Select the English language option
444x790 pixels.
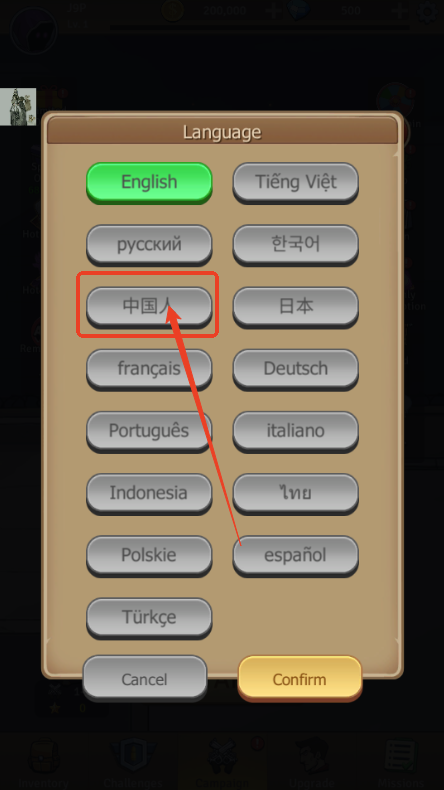pyautogui.click(x=149, y=182)
